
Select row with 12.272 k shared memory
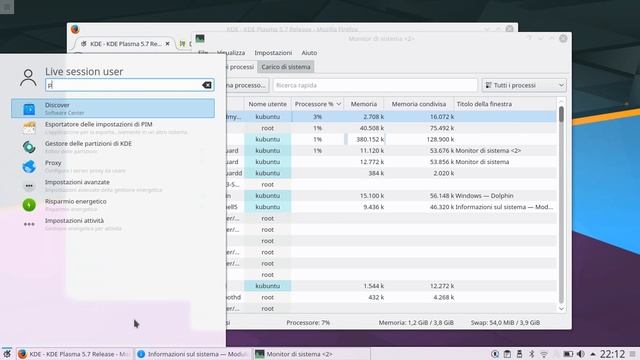click(391, 286)
